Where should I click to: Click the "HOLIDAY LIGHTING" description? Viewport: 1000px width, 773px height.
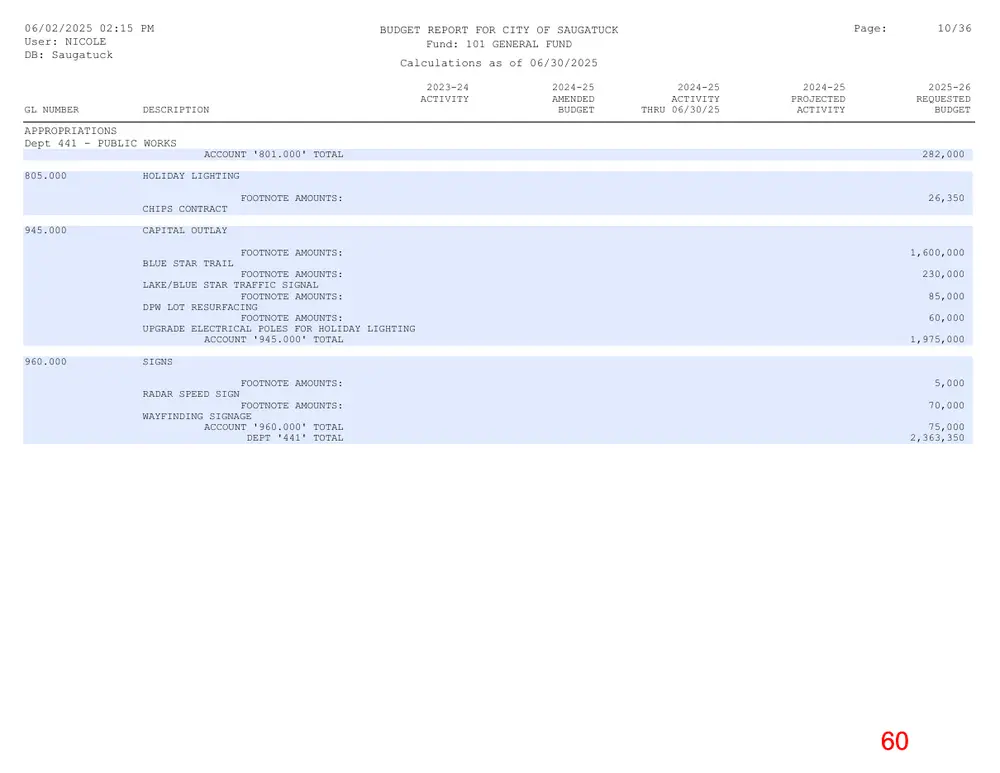[191, 177]
